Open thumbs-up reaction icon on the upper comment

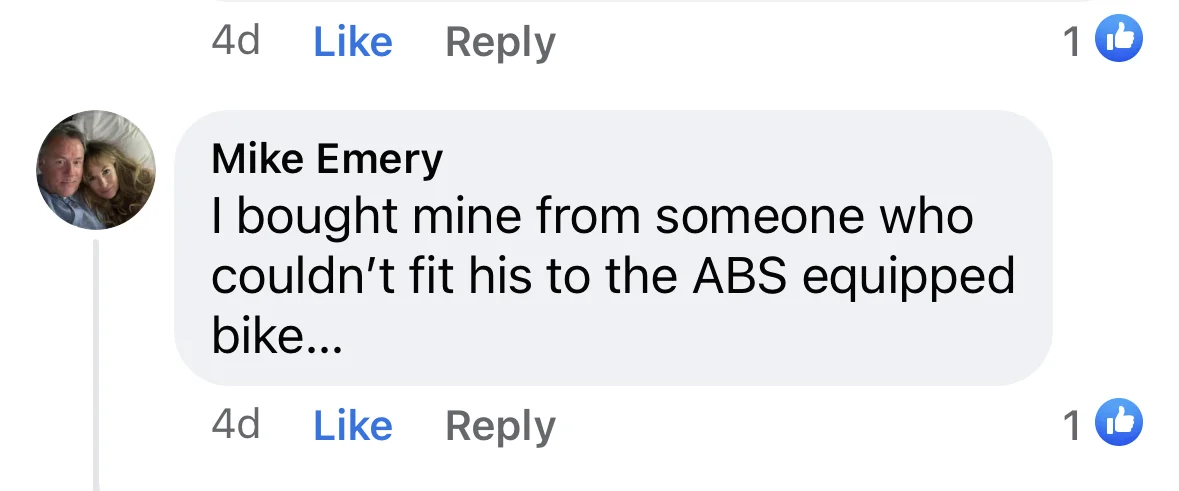[x=1120, y=40]
